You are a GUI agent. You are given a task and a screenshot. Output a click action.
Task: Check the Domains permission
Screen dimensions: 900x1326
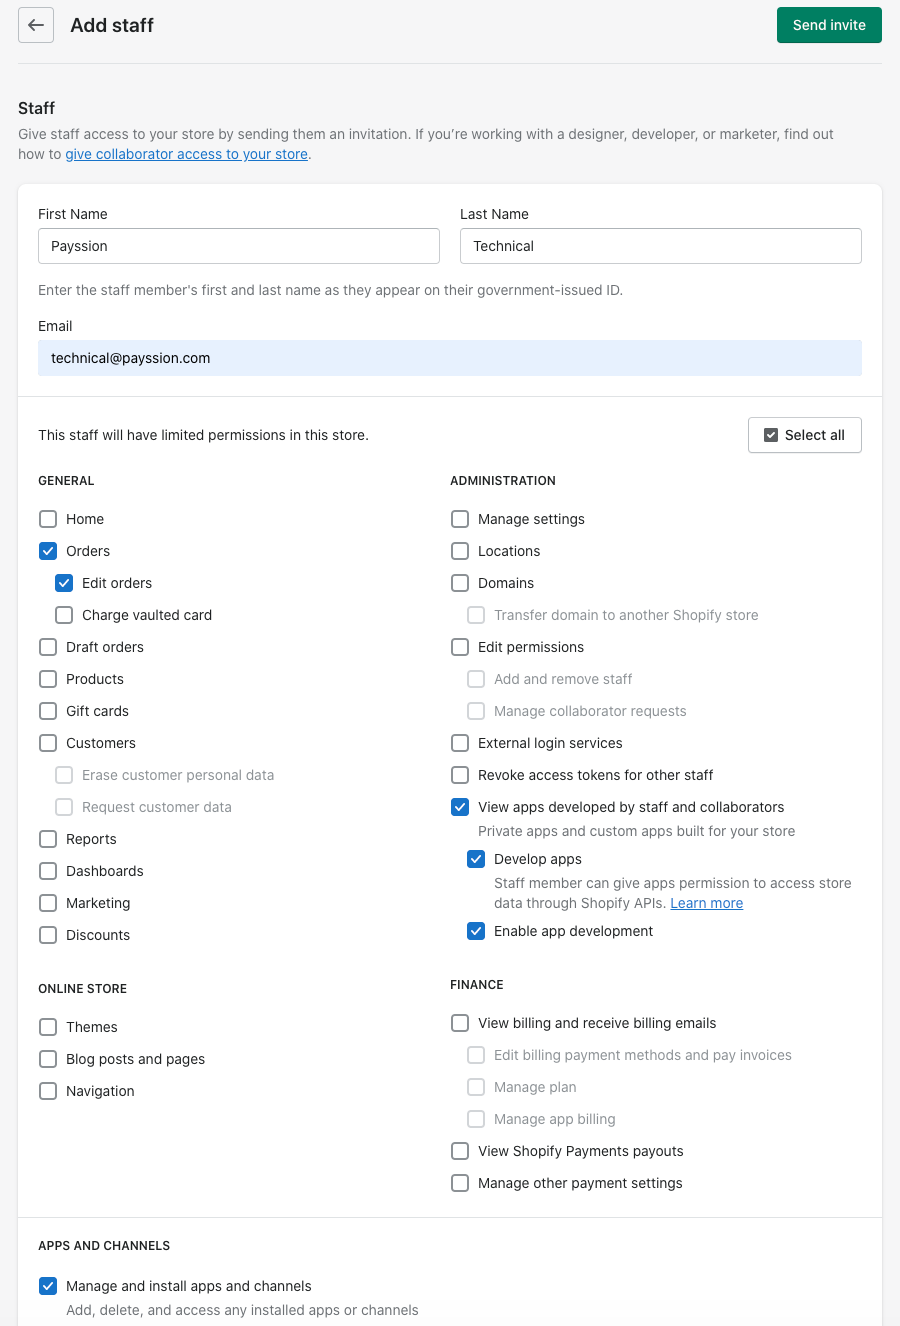[x=459, y=582]
